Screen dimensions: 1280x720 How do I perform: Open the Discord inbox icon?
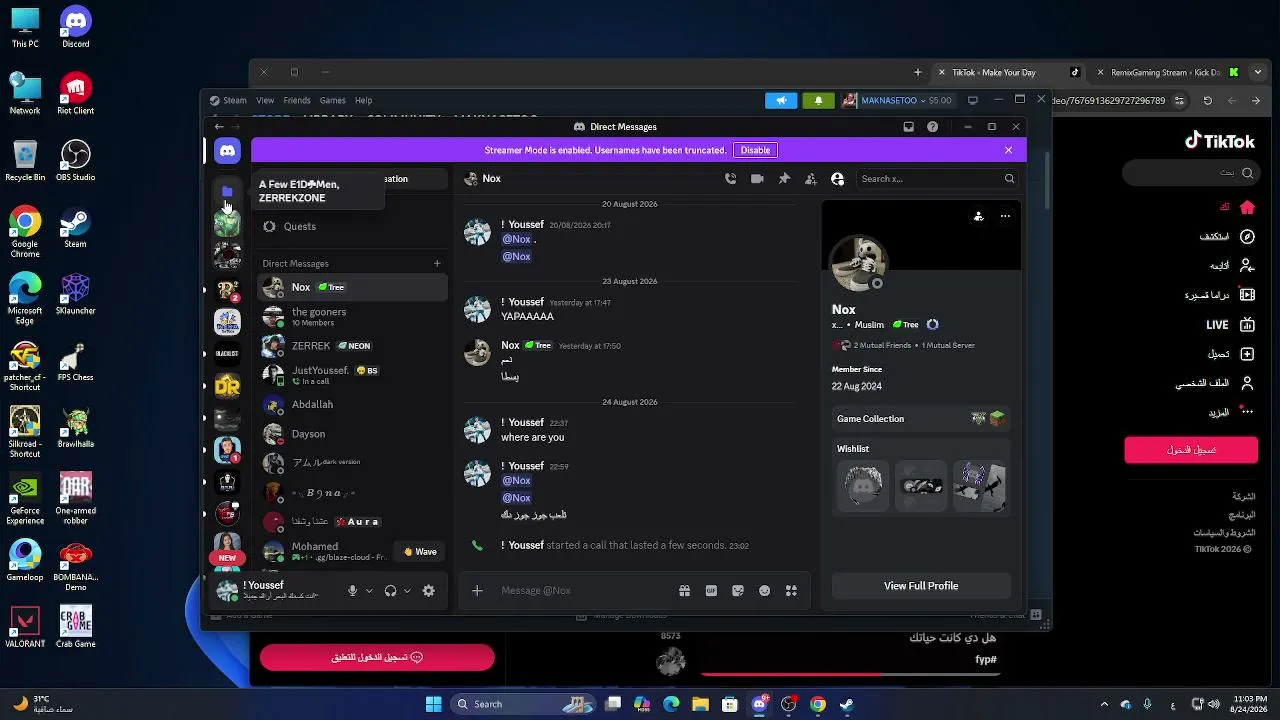[x=908, y=127]
